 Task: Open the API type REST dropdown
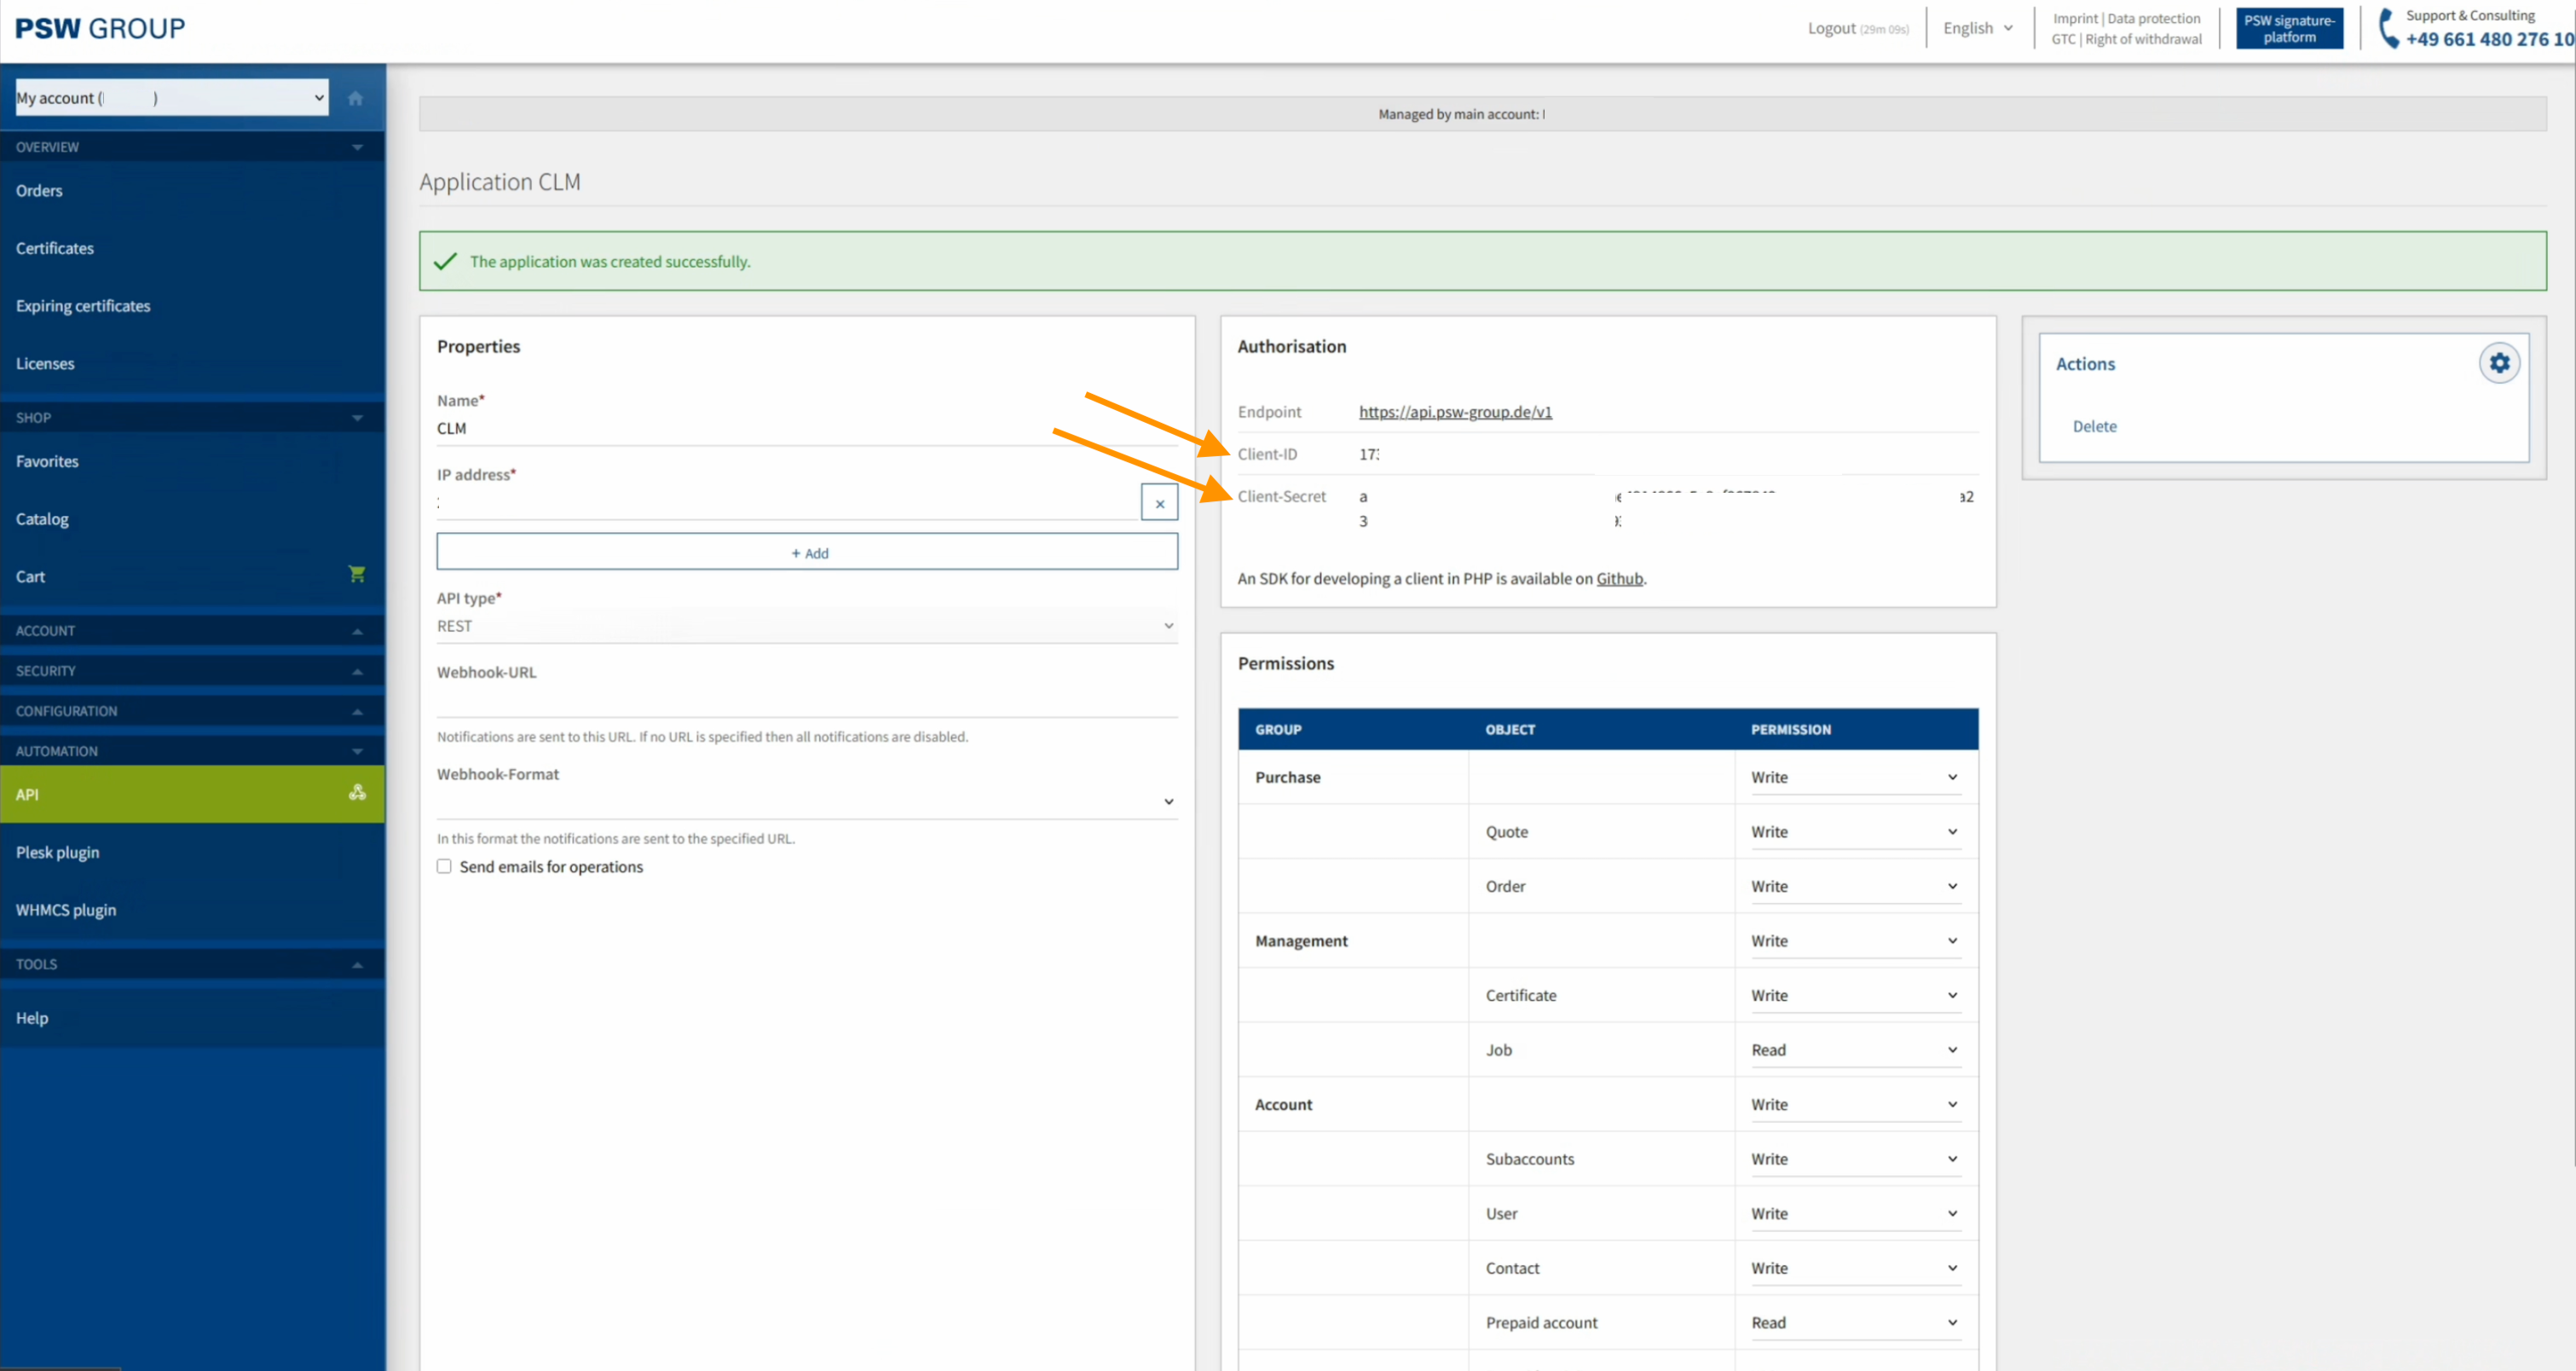(x=806, y=626)
